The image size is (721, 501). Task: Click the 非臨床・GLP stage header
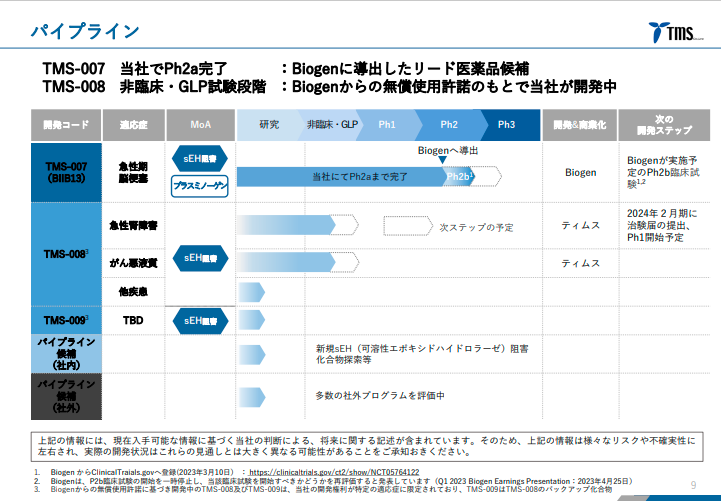[331, 125]
